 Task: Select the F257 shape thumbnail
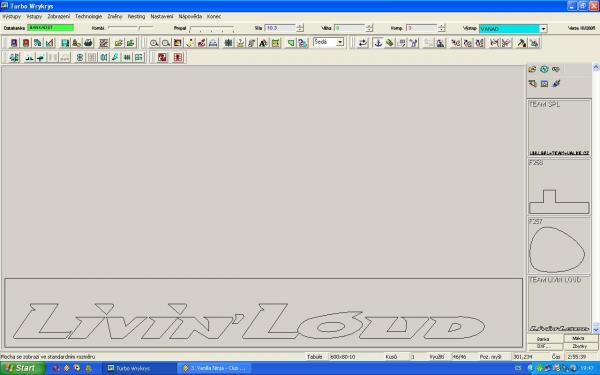click(559, 246)
